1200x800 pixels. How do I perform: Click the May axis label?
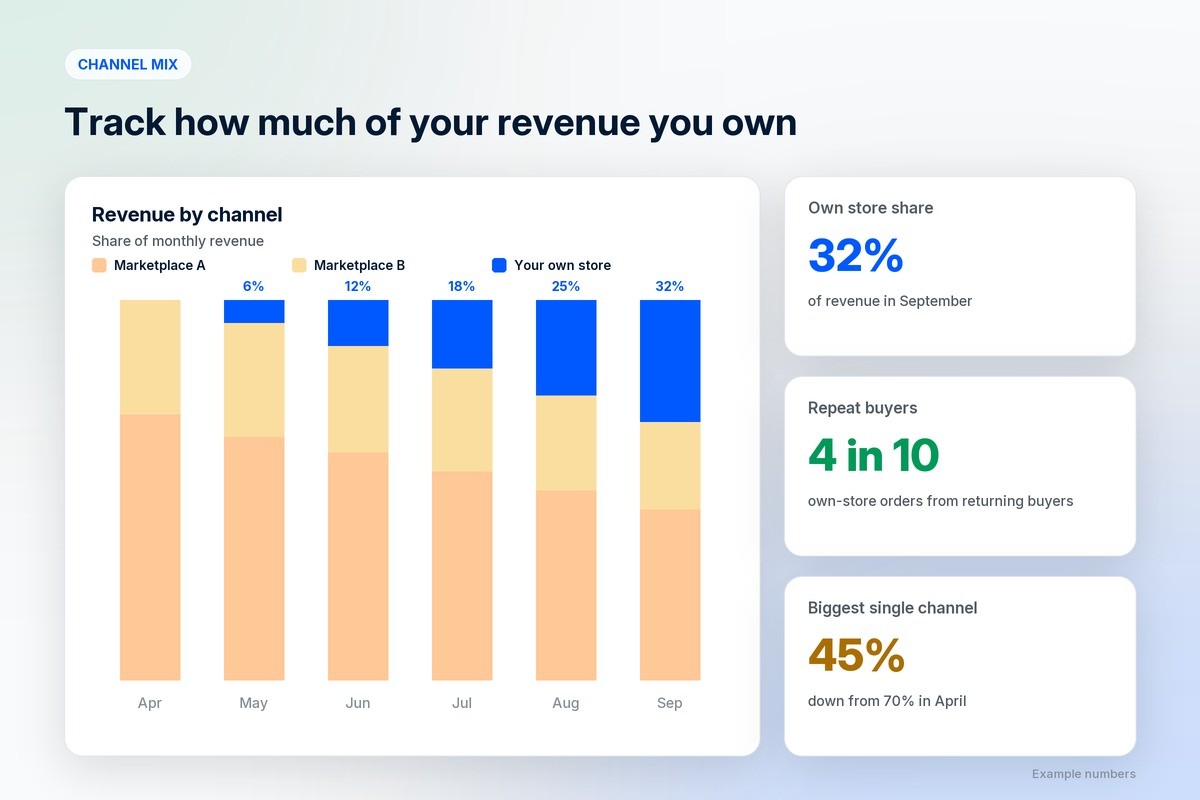(254, 703)
